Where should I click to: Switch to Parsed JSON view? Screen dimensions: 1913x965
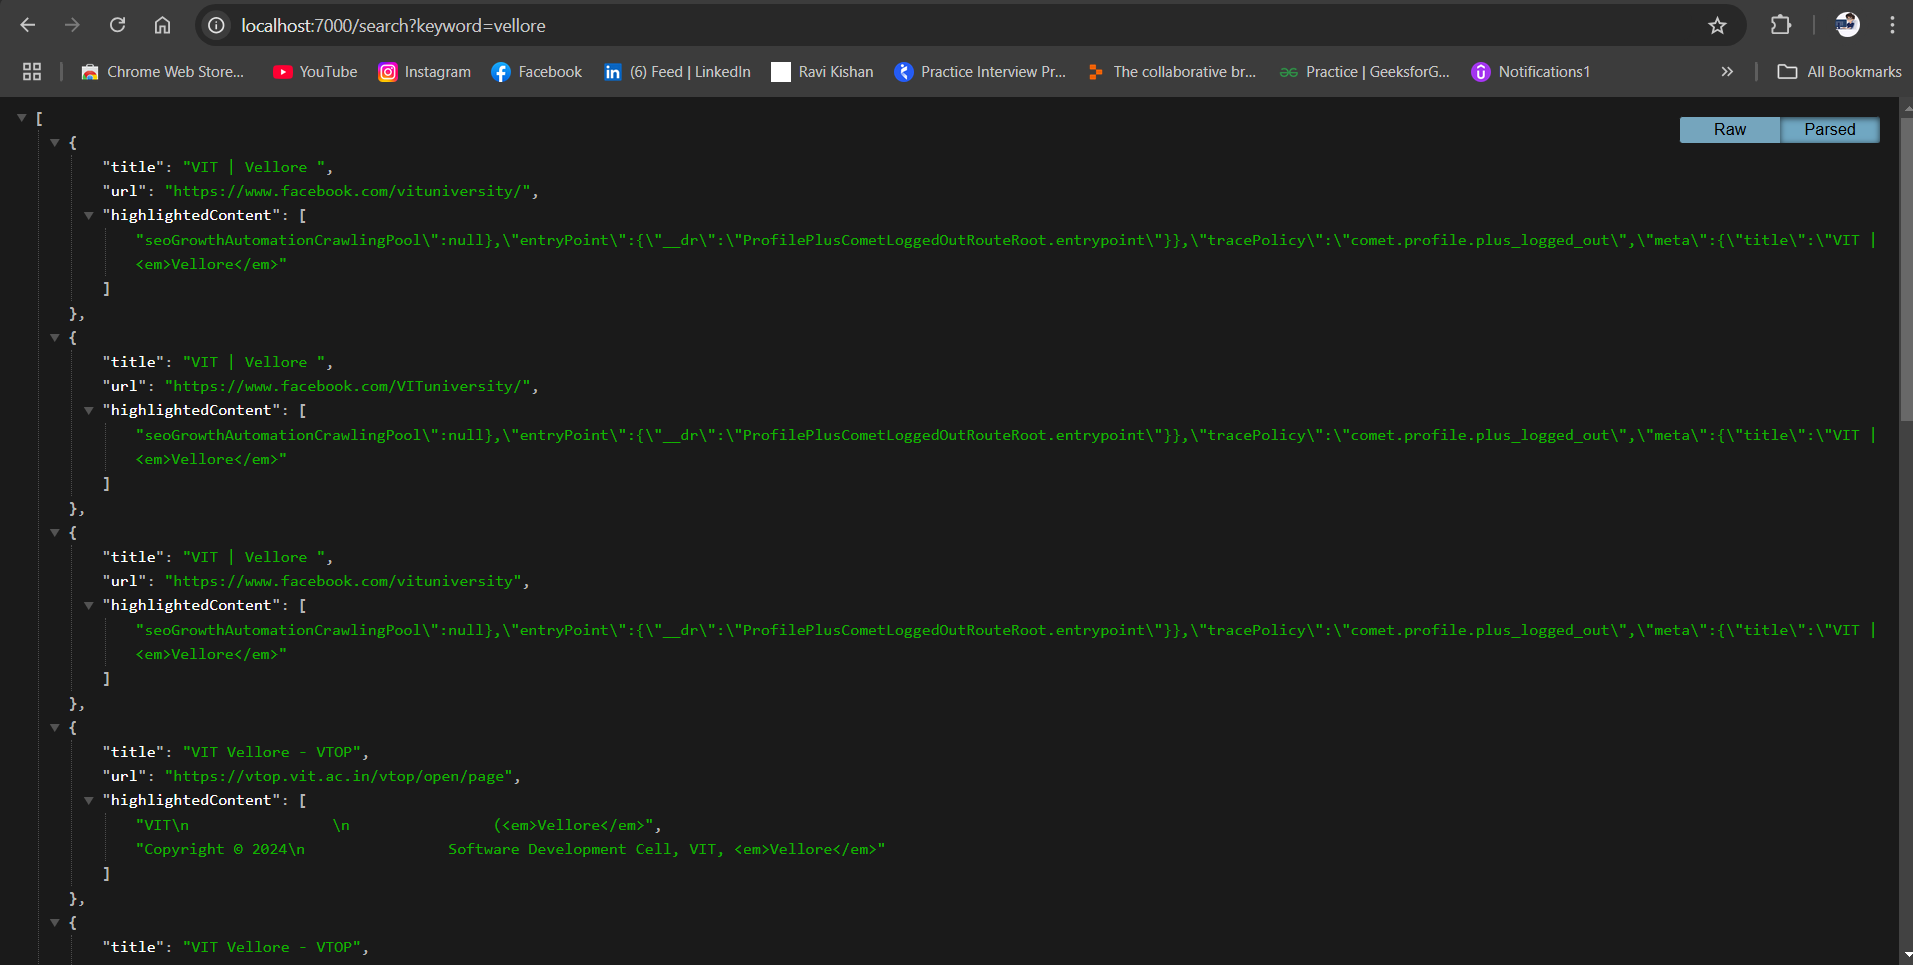coord(1830,130)
